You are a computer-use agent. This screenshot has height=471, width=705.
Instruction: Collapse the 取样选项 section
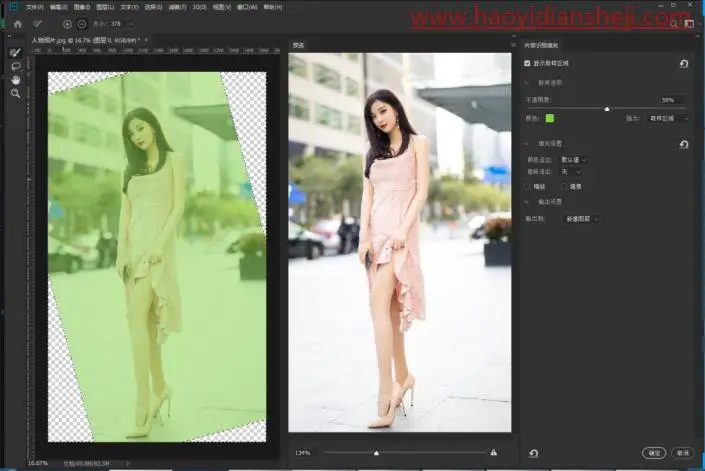(527, 83)
